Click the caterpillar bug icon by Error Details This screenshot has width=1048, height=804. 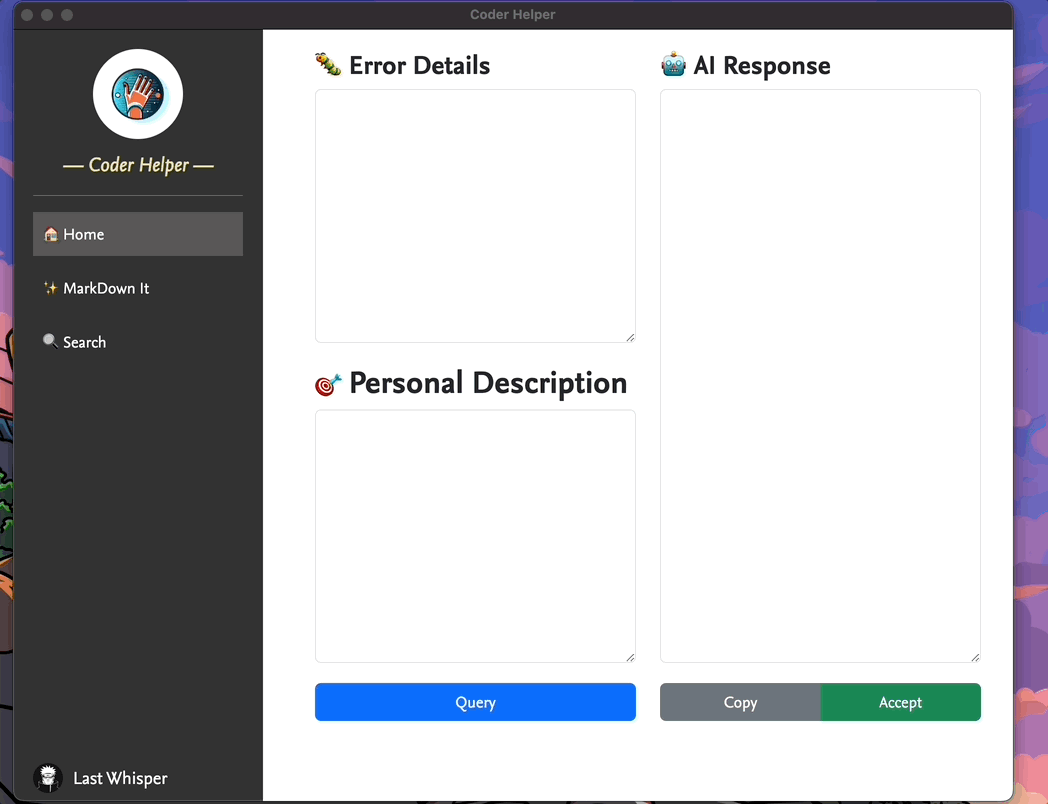pos(328,64)
